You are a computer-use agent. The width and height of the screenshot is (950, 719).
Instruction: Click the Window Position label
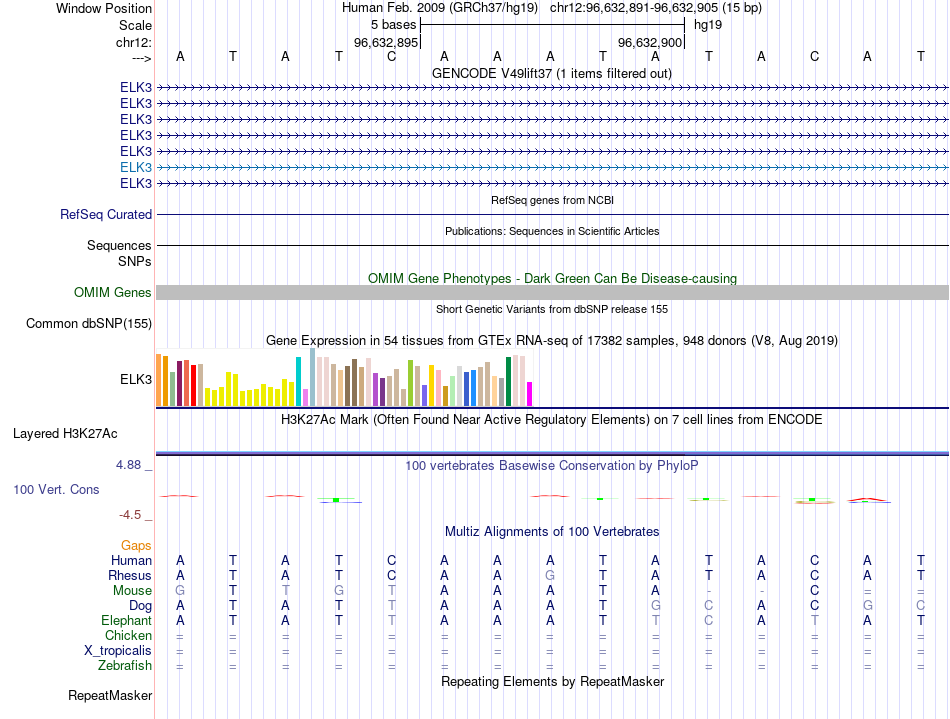[104, 8]
